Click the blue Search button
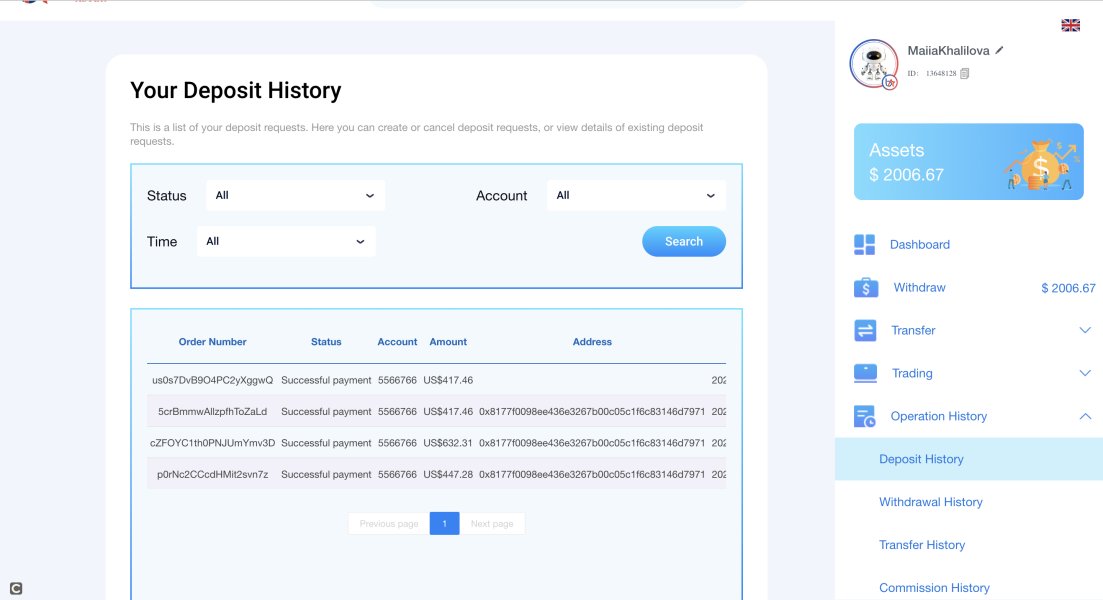 coord(684,241)
